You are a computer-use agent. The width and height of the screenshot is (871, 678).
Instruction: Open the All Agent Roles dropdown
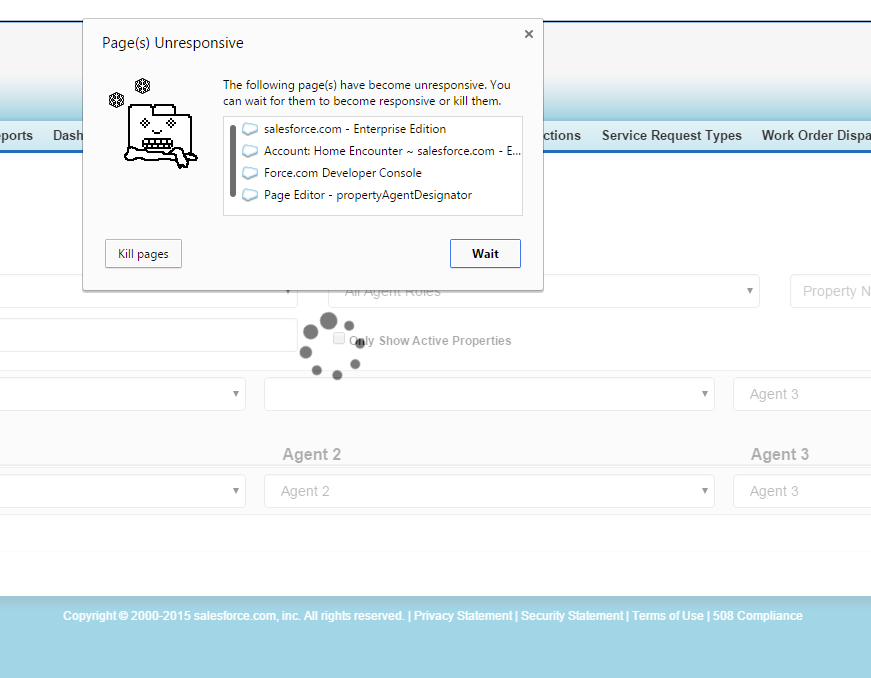click(x=544, y=291)
